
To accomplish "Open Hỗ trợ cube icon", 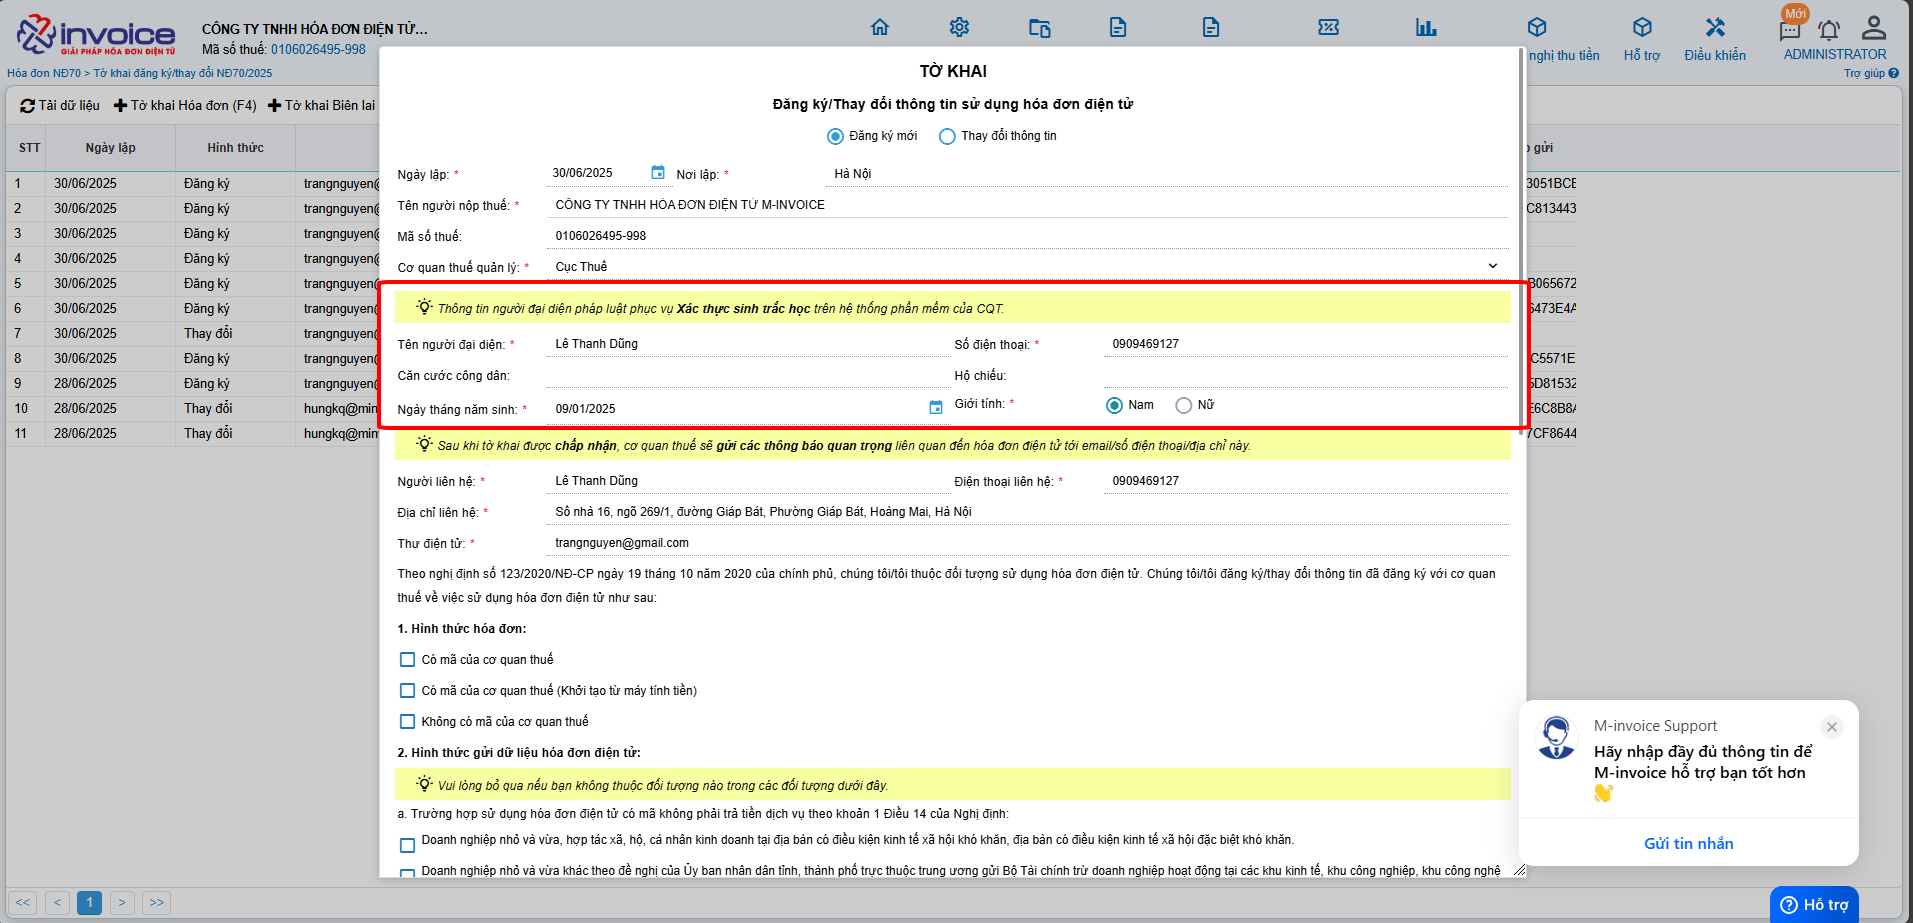I will (x=1642, y=27).
